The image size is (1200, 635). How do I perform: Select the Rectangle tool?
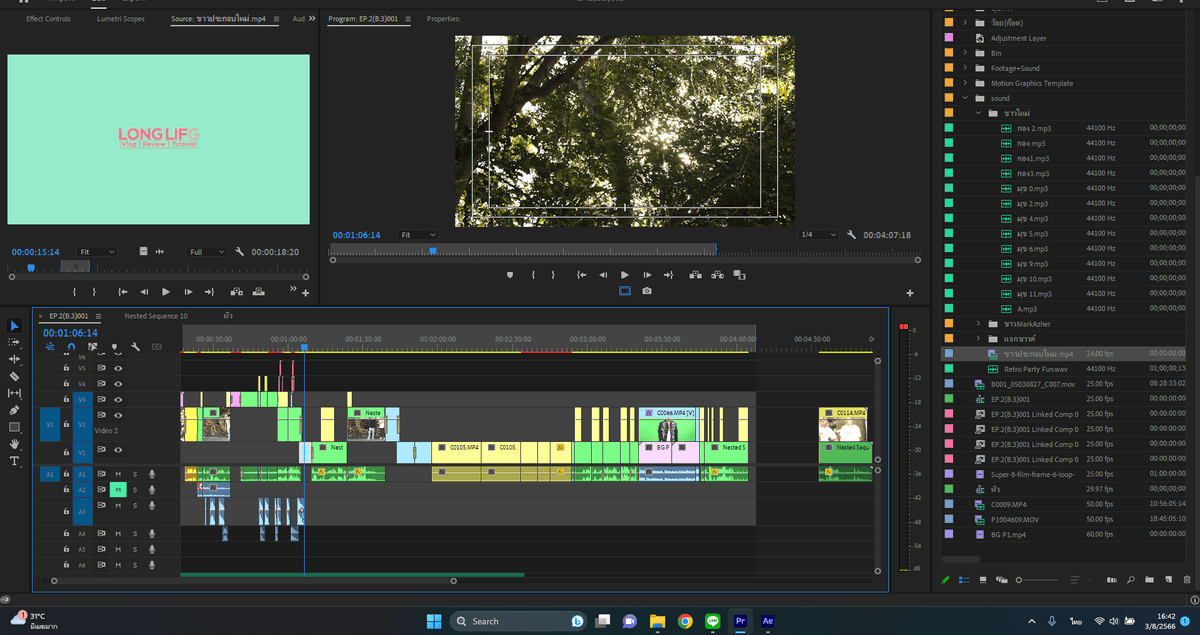point(14,427)
